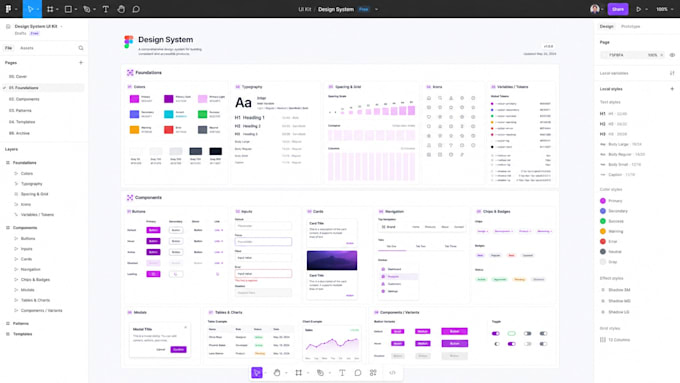The width and height of the screenshot is (680, 383).
Task: Select the Hand tool in top toolbar
Action: pos(121,9)
